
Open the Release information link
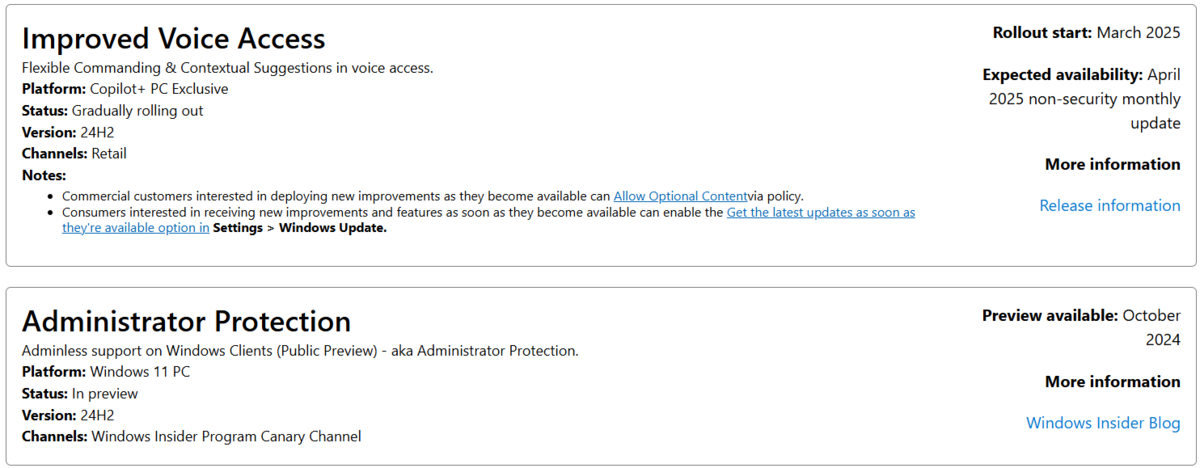1110,205
